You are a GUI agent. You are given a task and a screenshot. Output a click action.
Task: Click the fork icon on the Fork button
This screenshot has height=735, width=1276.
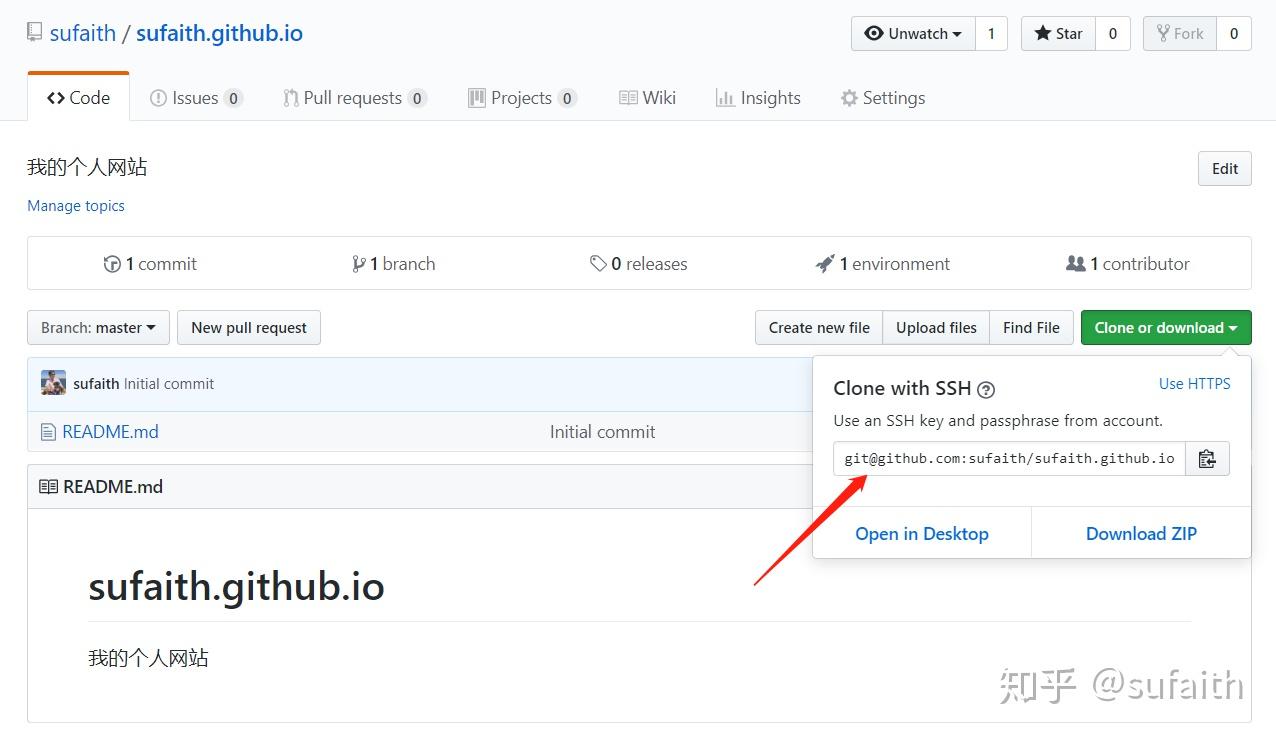1163,33
